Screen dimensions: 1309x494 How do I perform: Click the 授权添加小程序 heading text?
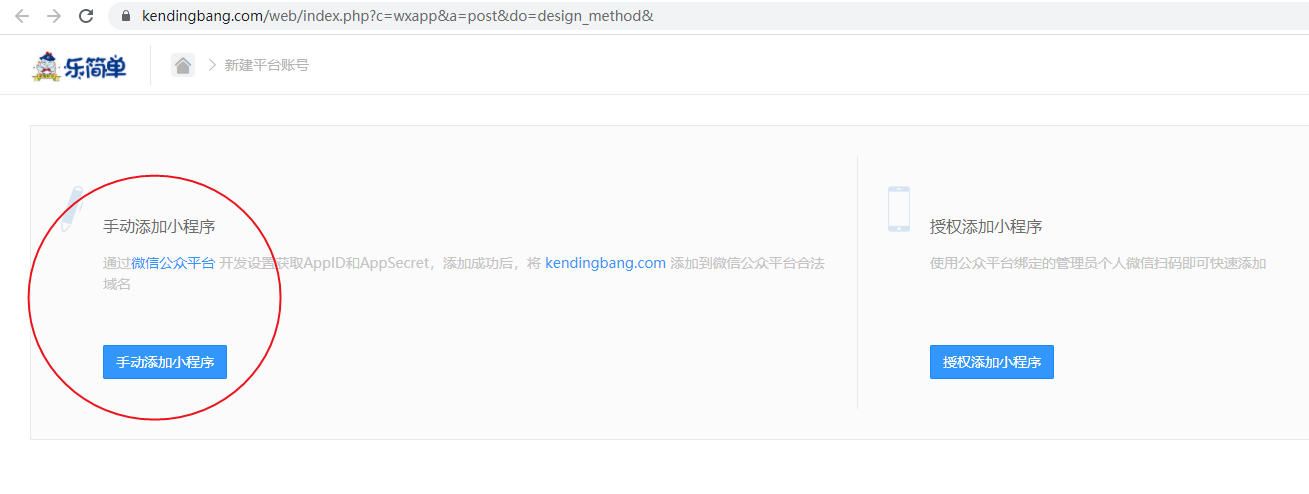click(x=986, y=227)
